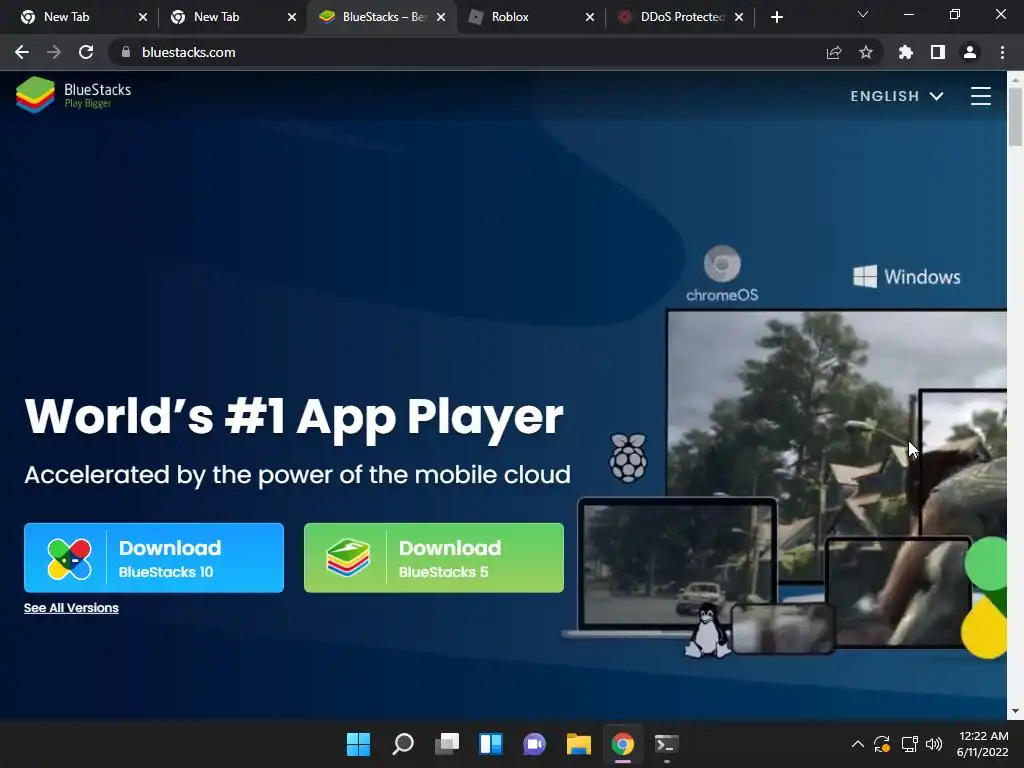
Task: Open Windows taskbar search
Action: [x=402, y=744]
